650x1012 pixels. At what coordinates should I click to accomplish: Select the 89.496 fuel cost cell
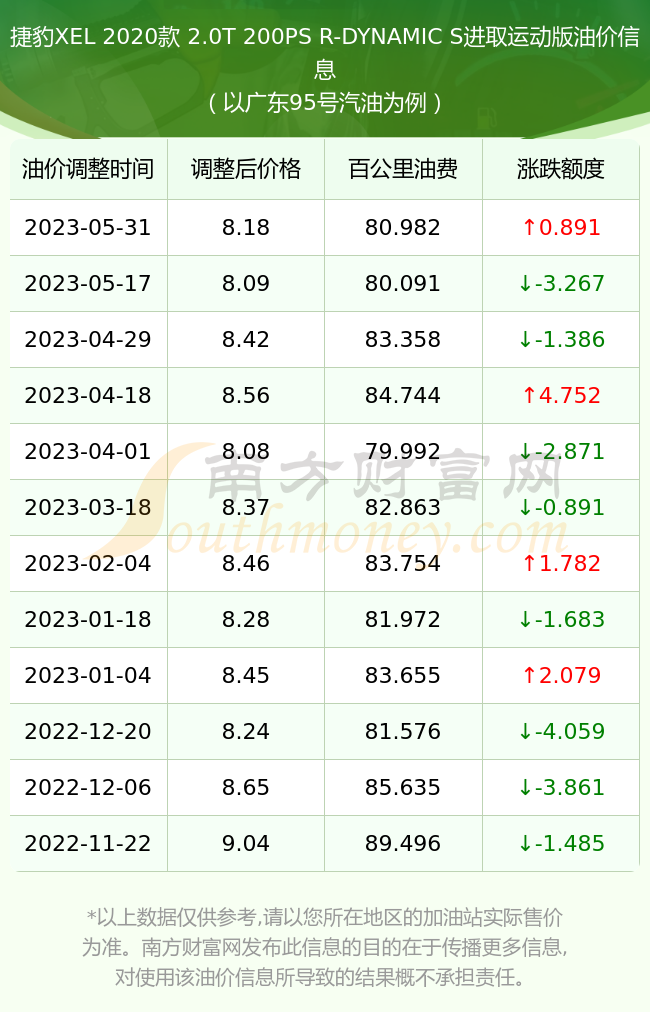click(x=403, y=843)
